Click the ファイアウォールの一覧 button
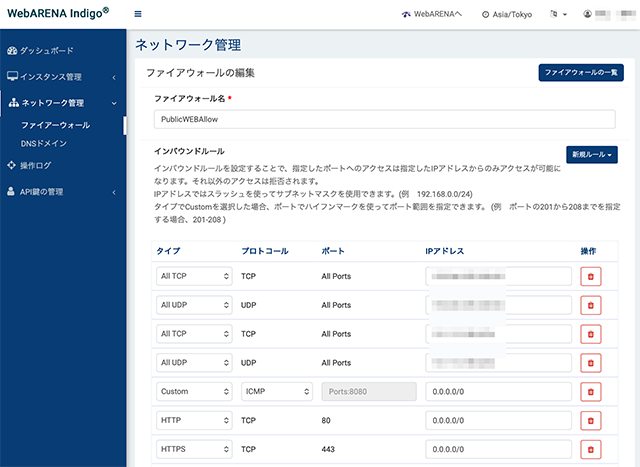 [581, 73]
